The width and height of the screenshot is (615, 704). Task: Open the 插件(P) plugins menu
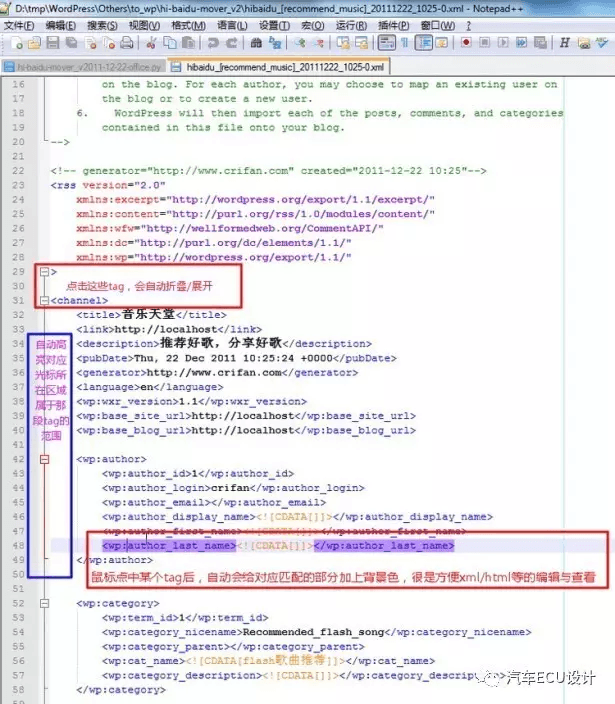394,26
